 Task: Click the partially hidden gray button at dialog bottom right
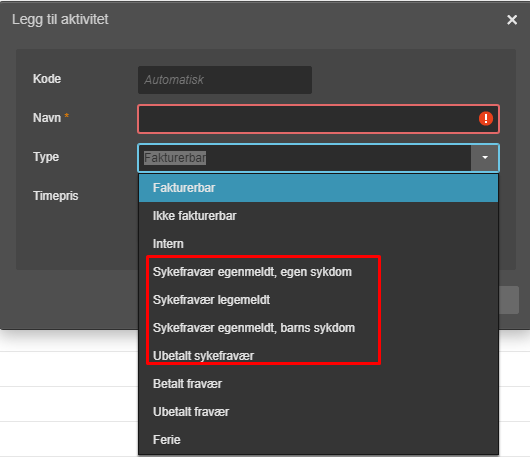pos(509,300)
